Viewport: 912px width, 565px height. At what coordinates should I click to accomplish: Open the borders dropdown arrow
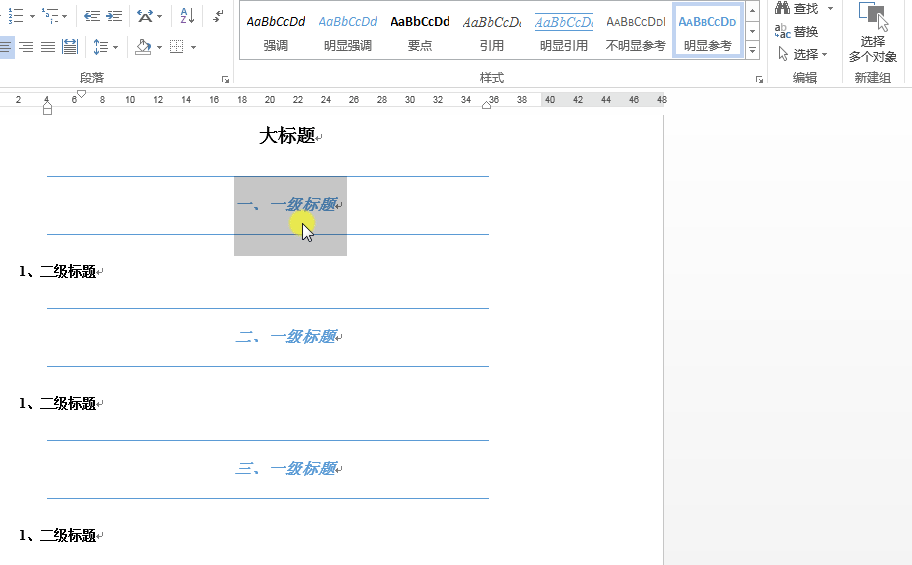tap(193, 47)
